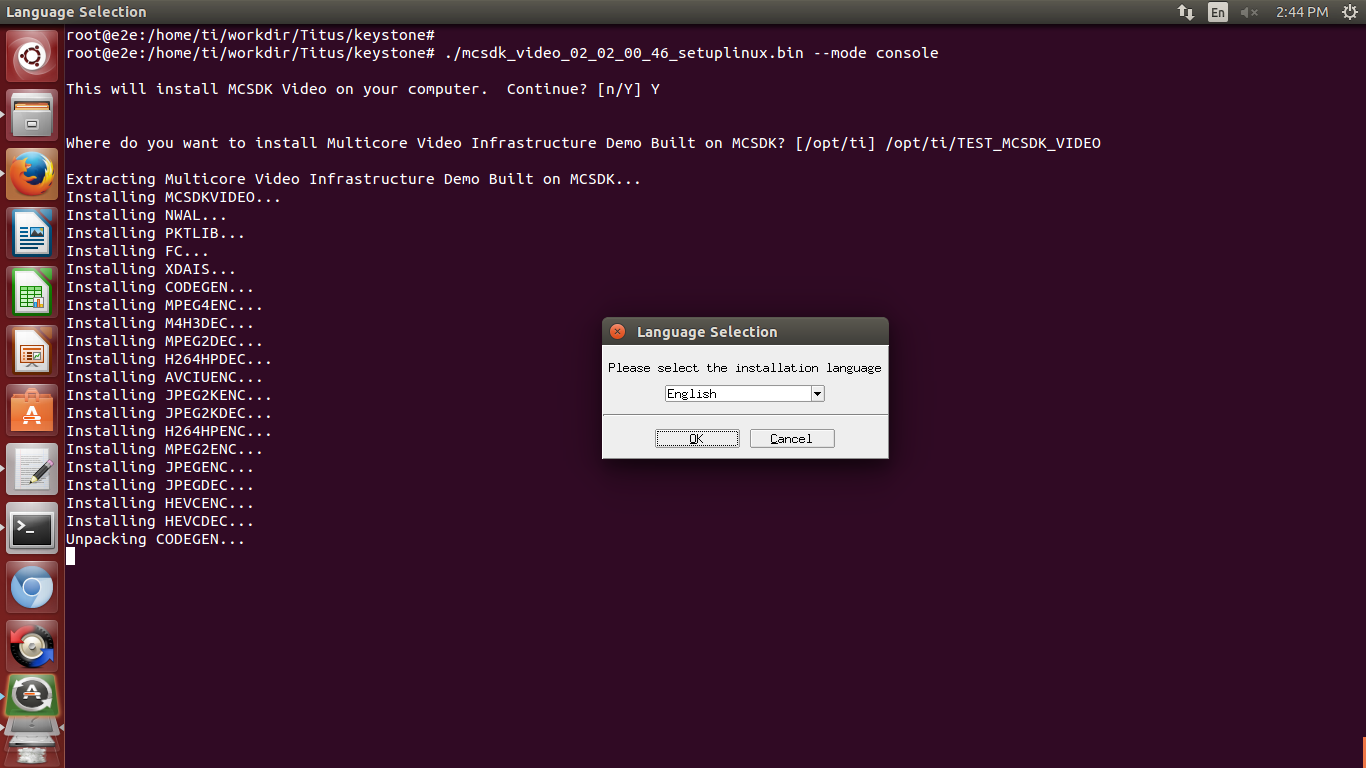Screen dimensions: 1366x768
Task: Launch Firefox web browser
Action: pyautogui.click(x=32, y=174)
